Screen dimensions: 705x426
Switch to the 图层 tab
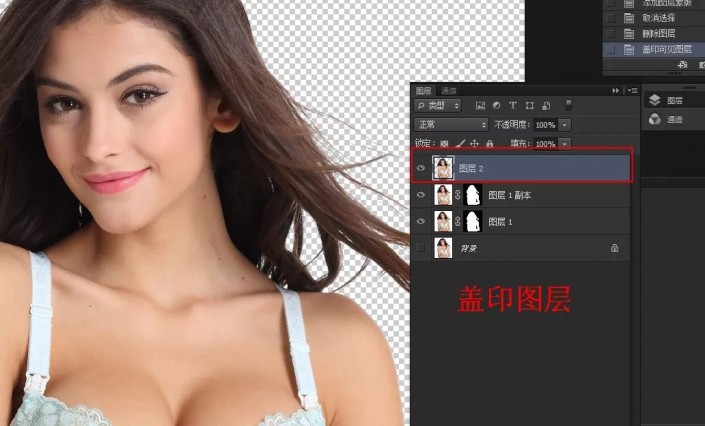(423, 90)
